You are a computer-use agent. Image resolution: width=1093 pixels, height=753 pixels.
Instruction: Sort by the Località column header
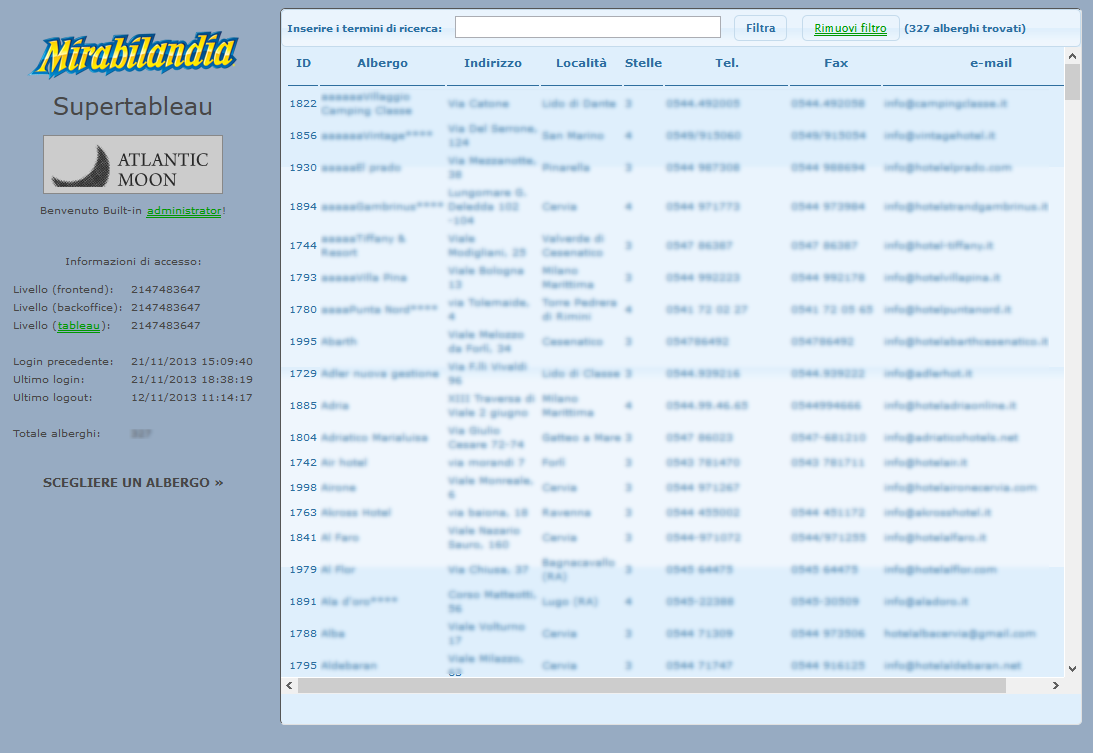coord(581,63)
